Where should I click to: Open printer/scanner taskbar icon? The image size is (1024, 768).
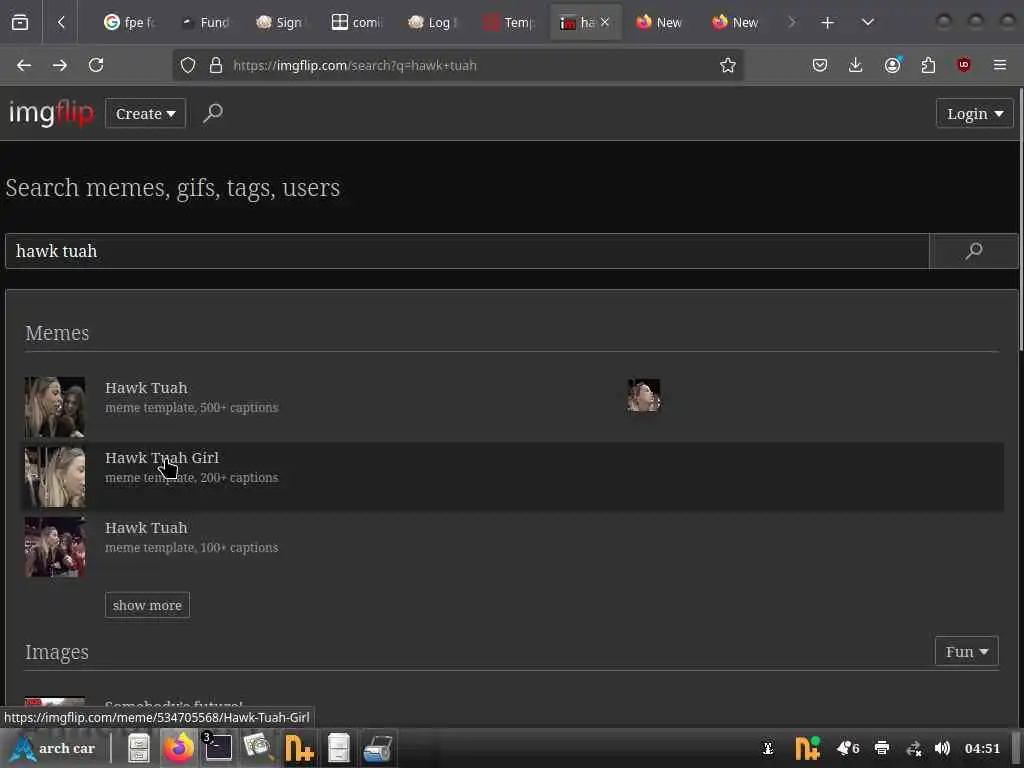tap(377, 748)
